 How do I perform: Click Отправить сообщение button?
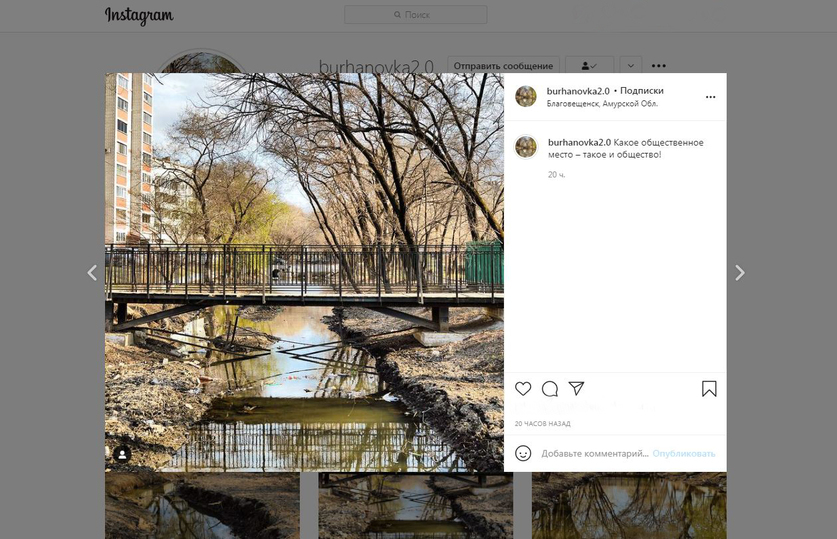coord(503,66)
